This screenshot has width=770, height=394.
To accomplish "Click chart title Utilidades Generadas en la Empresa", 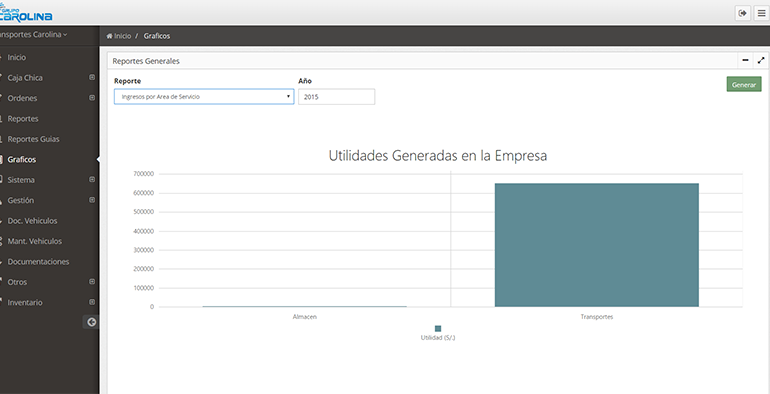I will 438,156.
